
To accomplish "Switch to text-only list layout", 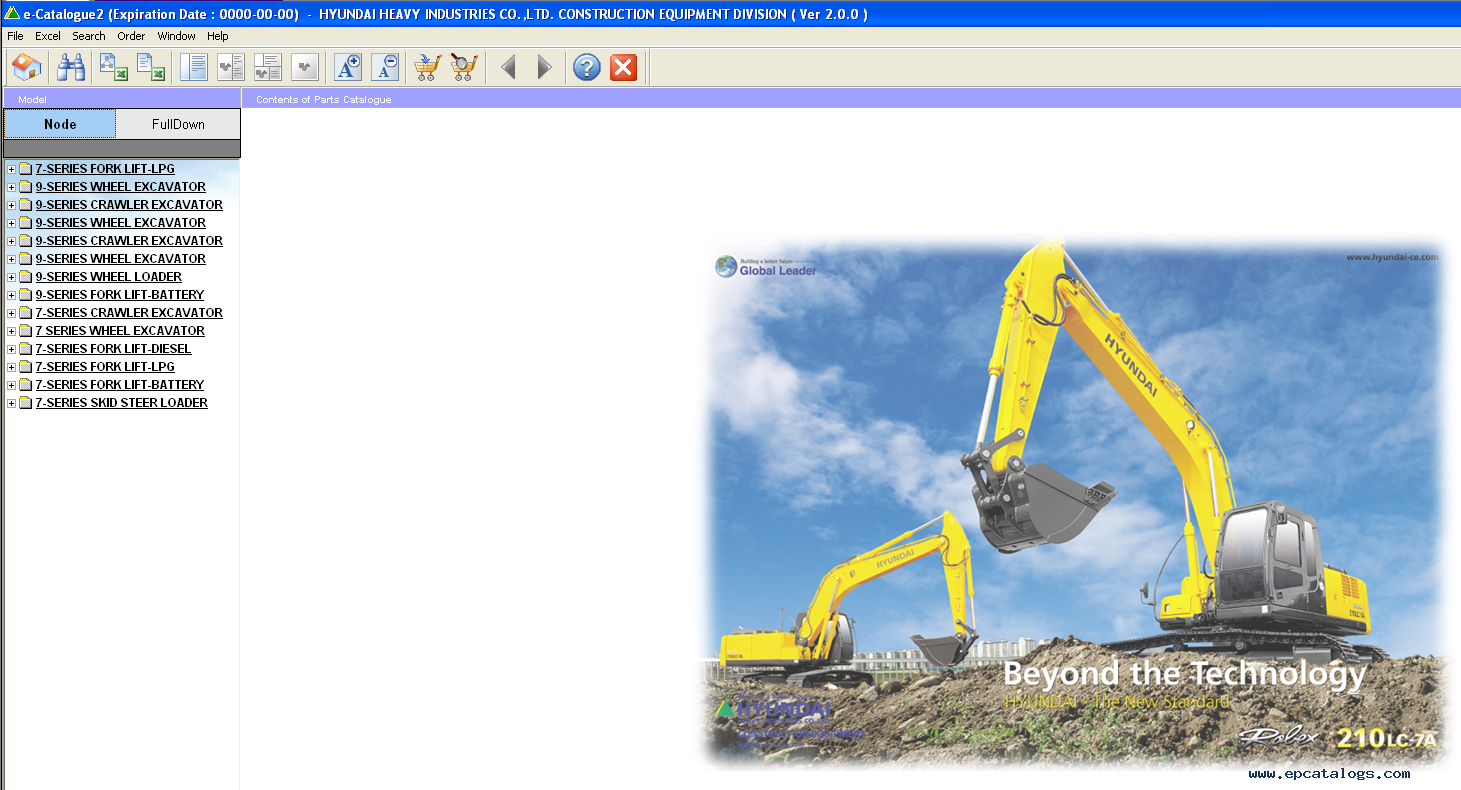I will (x=194, y=68).
